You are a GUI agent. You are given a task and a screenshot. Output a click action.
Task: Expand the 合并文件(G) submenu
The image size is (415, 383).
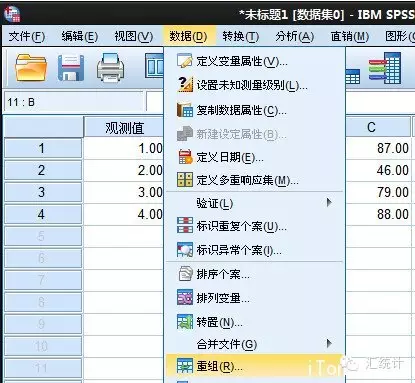click(x=255, y=344)
